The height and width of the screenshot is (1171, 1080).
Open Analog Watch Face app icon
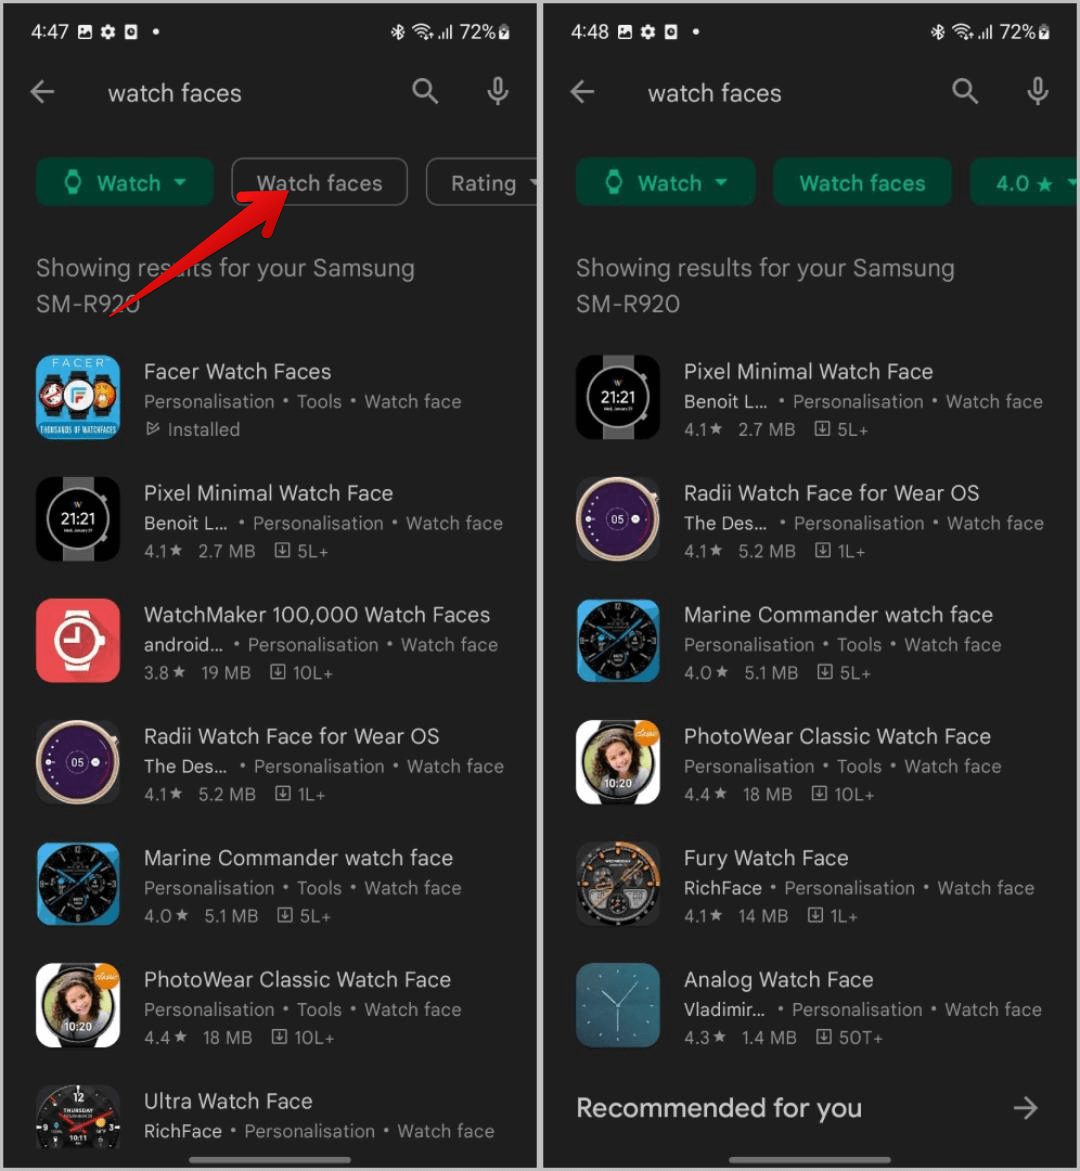[x=618, y=1005]
